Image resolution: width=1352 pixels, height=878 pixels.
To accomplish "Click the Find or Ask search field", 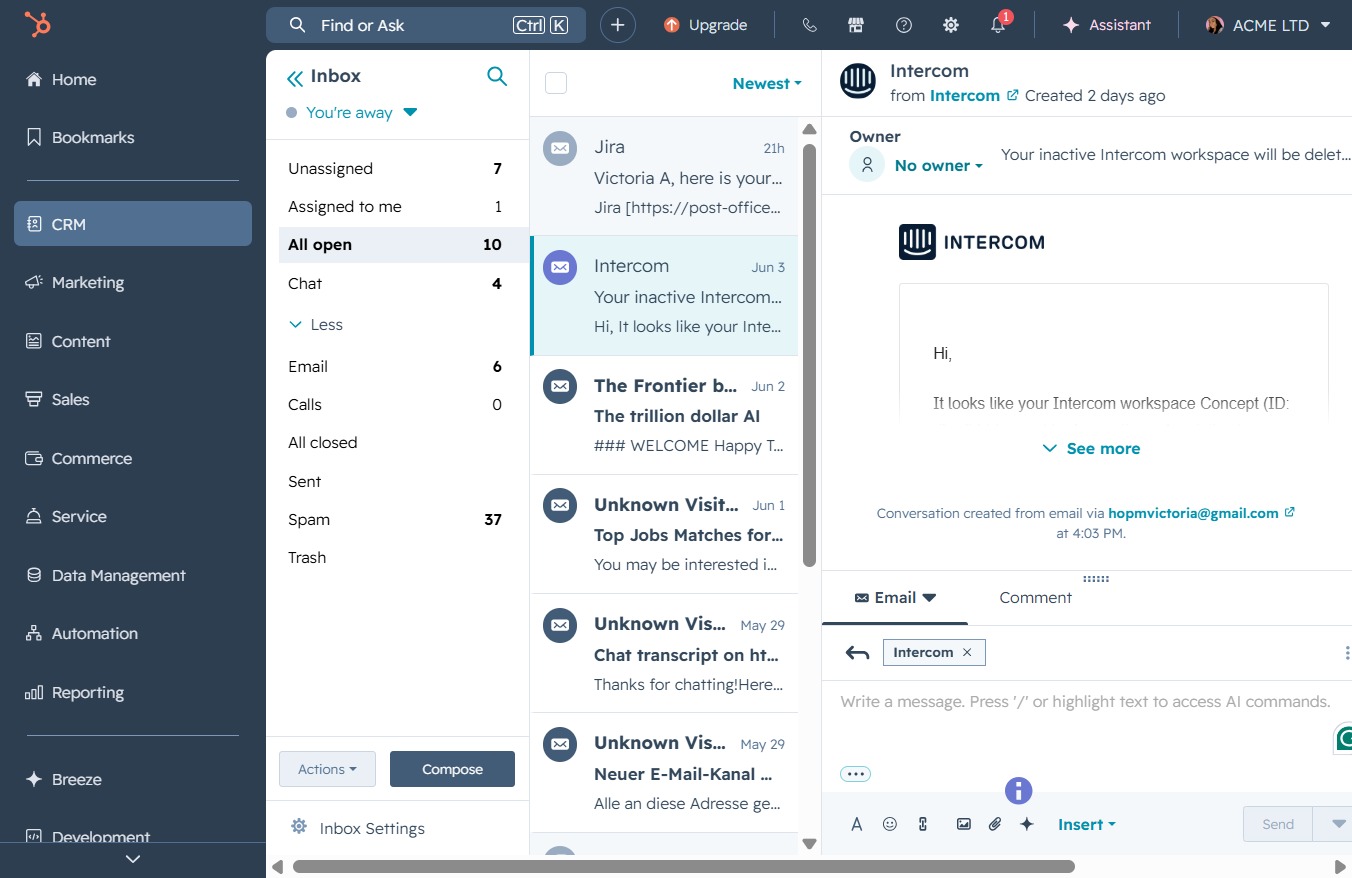I will point(425,25).
